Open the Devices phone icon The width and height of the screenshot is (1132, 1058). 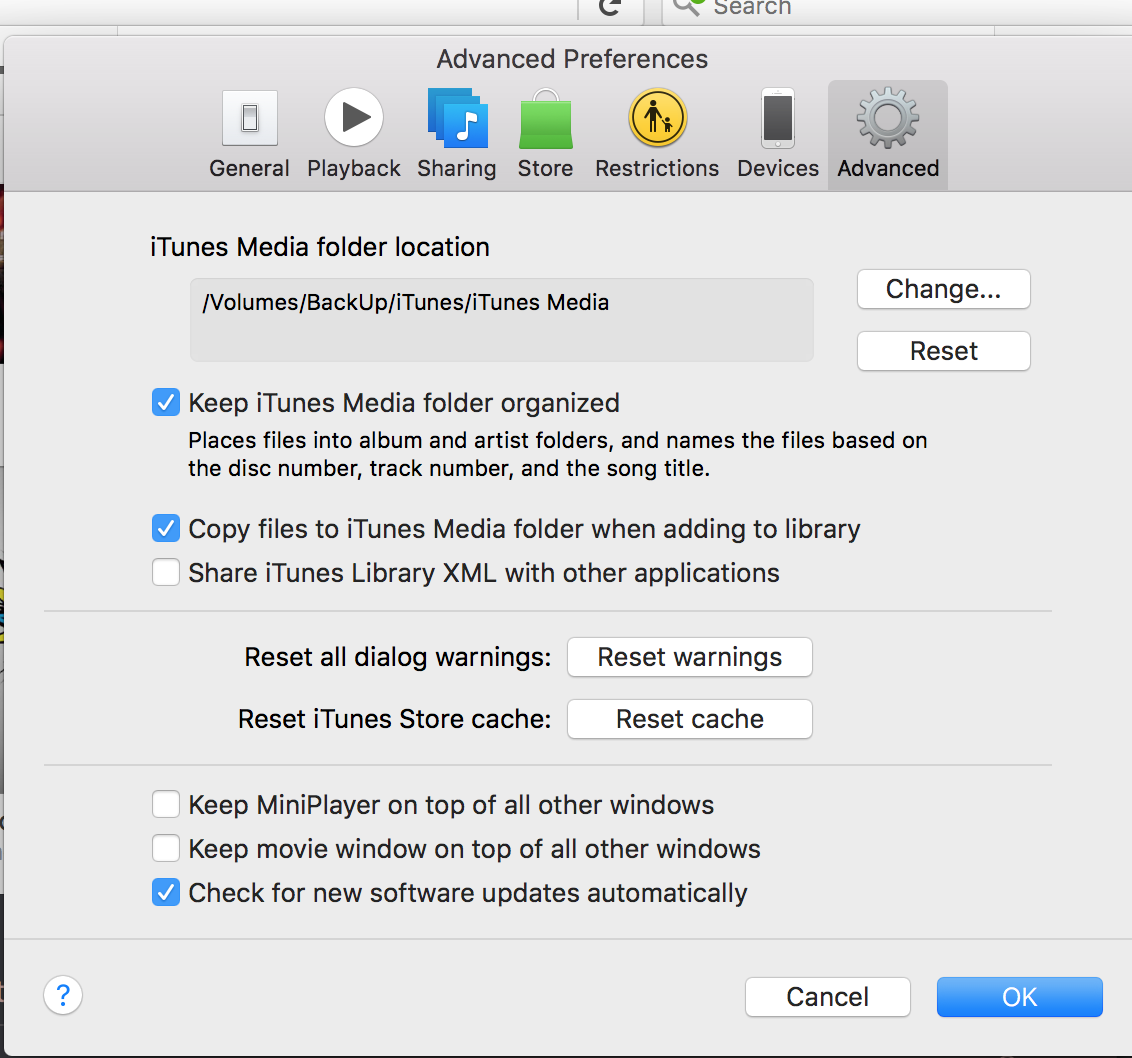[x=778, y=118]
